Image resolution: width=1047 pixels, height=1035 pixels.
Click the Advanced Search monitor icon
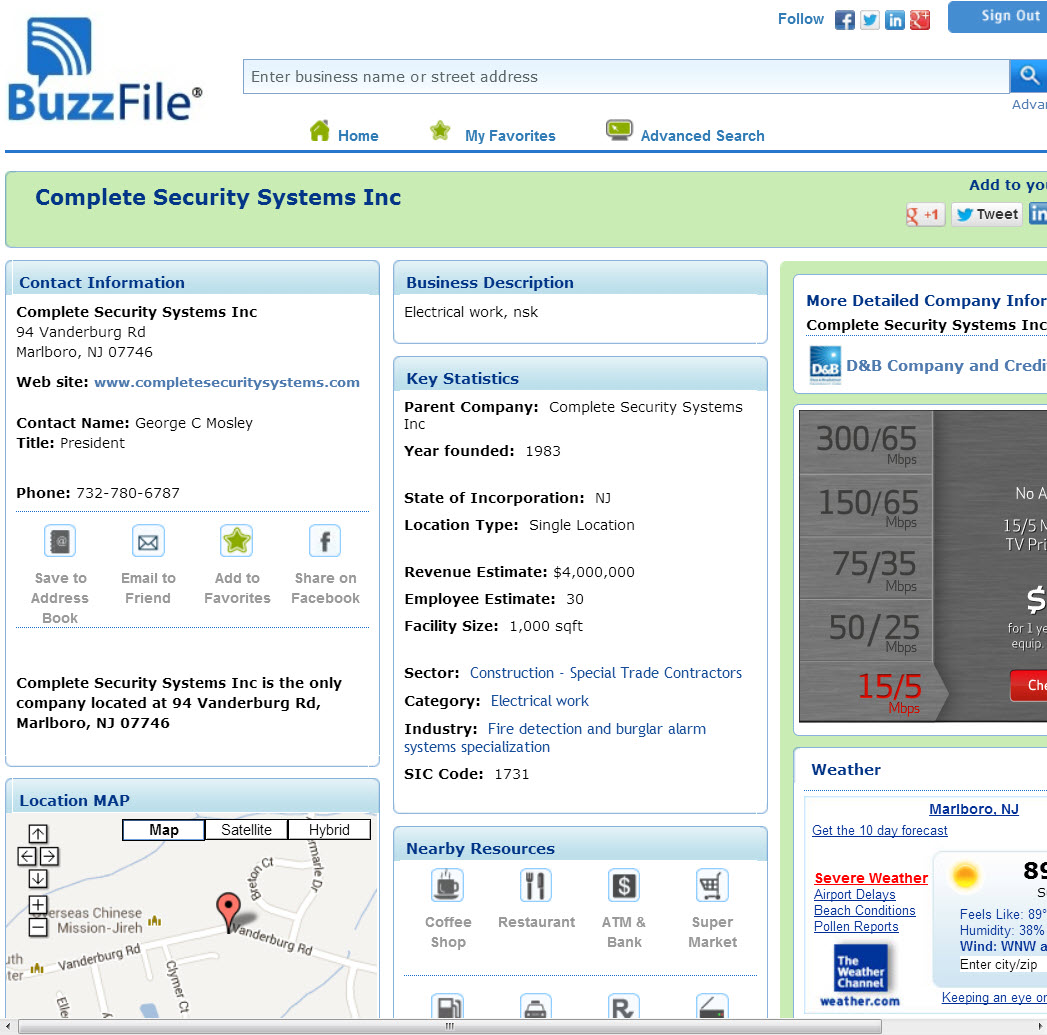pyautogui.click(x=619, y=130)
